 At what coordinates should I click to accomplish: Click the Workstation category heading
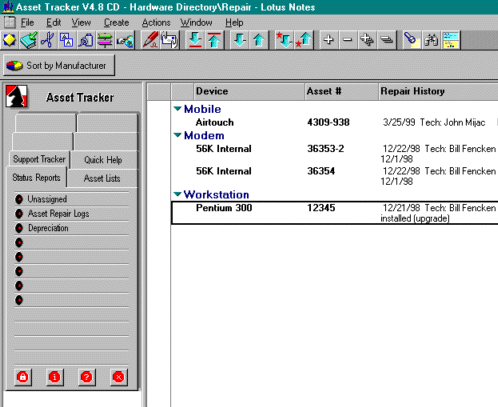[x=216, y=194]
